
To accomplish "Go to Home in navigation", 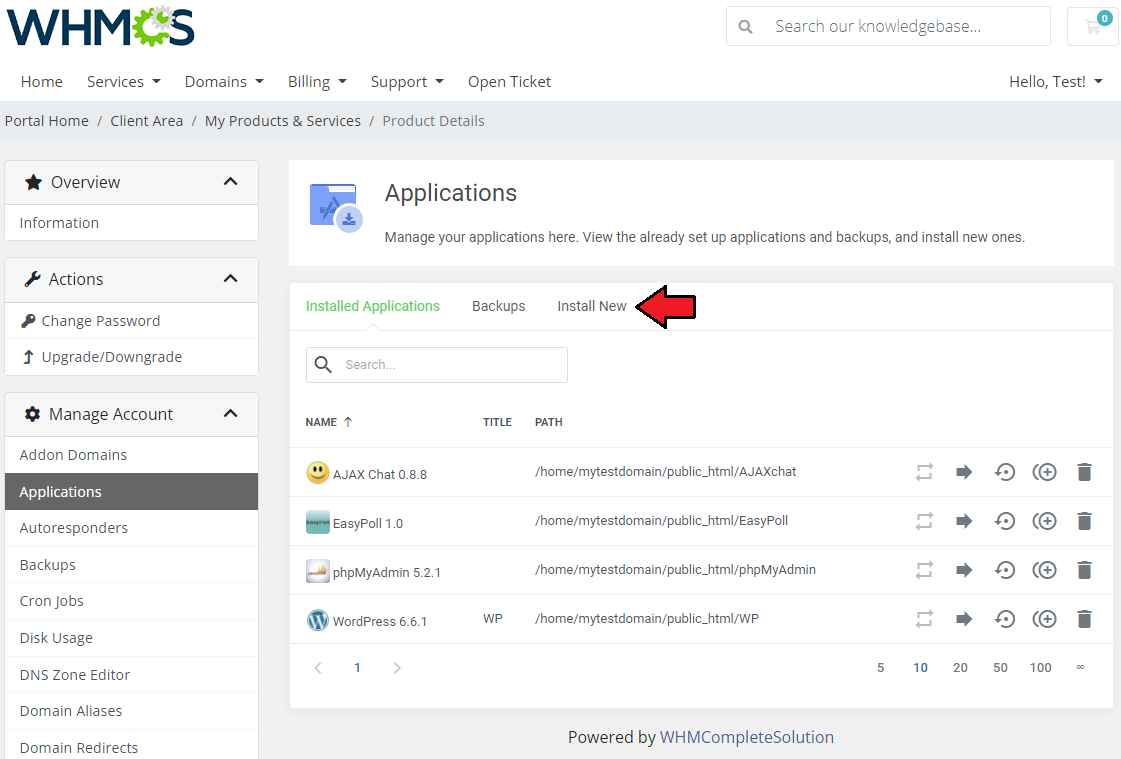I will tap(41, 81).
